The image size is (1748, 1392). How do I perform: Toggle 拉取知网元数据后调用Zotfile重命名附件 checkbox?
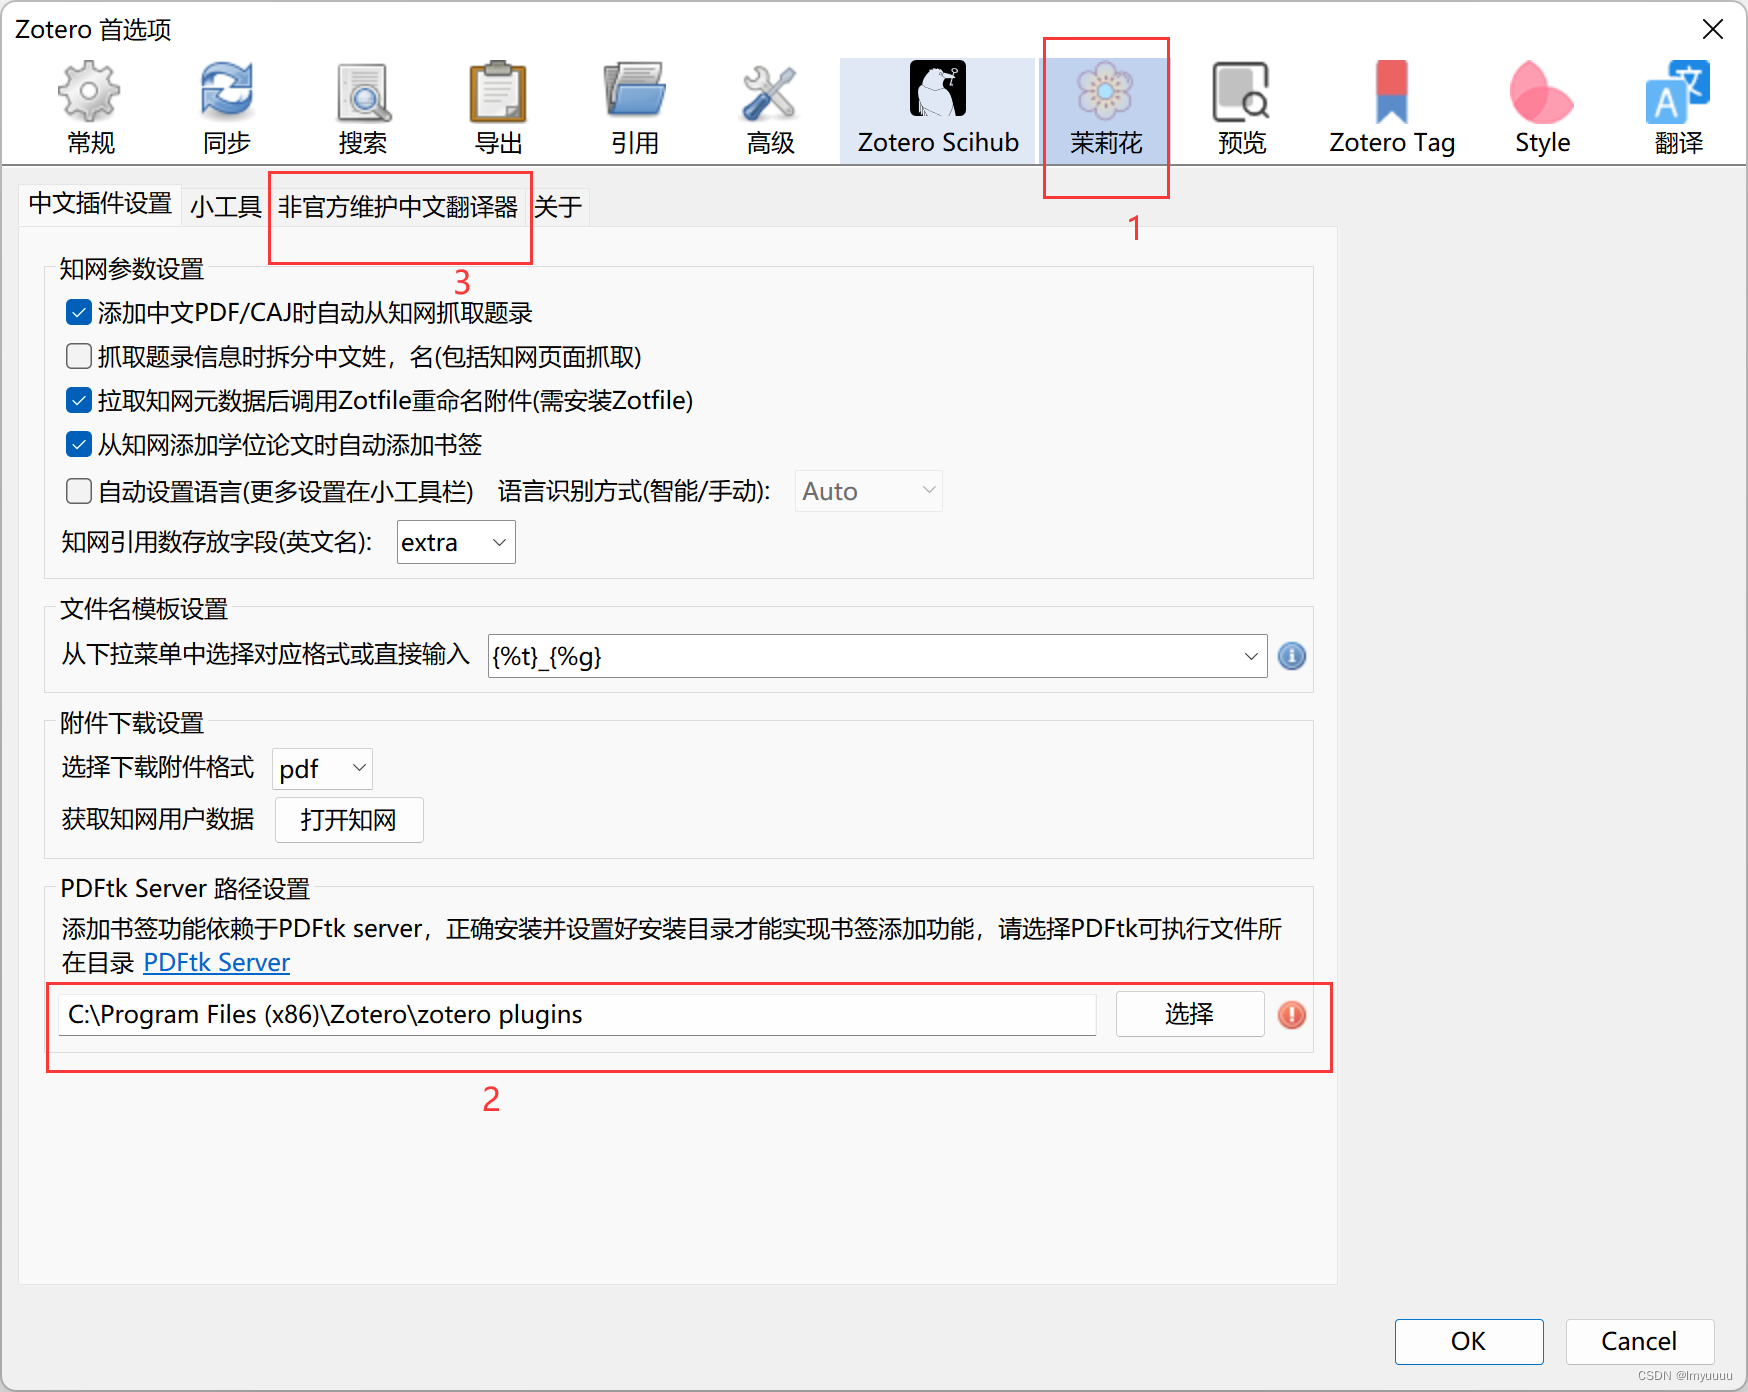pos(79,401)
